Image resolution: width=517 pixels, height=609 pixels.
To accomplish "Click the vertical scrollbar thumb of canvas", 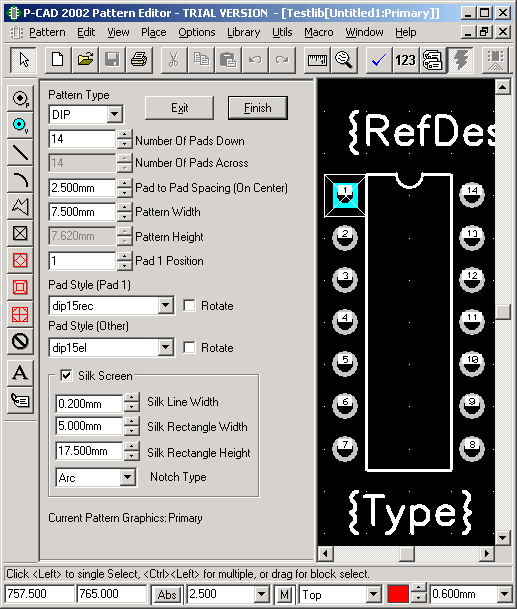I will coord(503,312).
